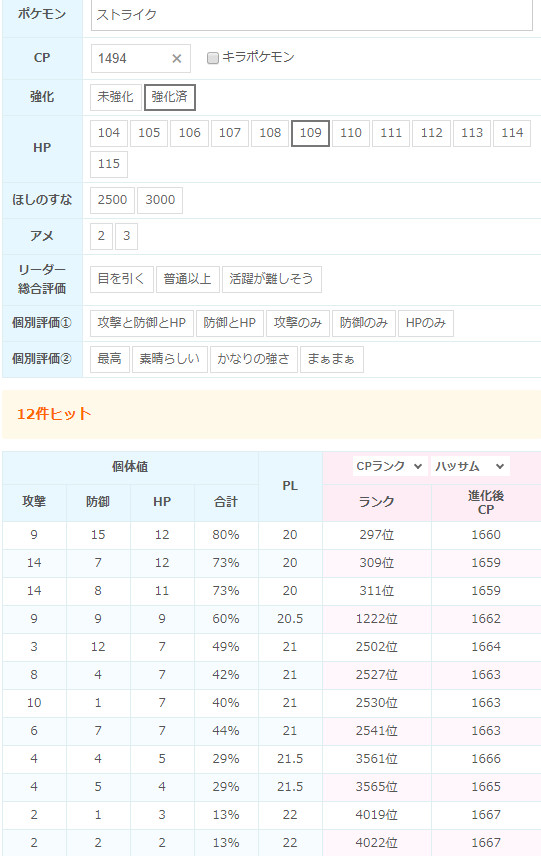Click the 2527位 rank cell
This screenshot has width=541, height=856.
click(x=377, y=675)
